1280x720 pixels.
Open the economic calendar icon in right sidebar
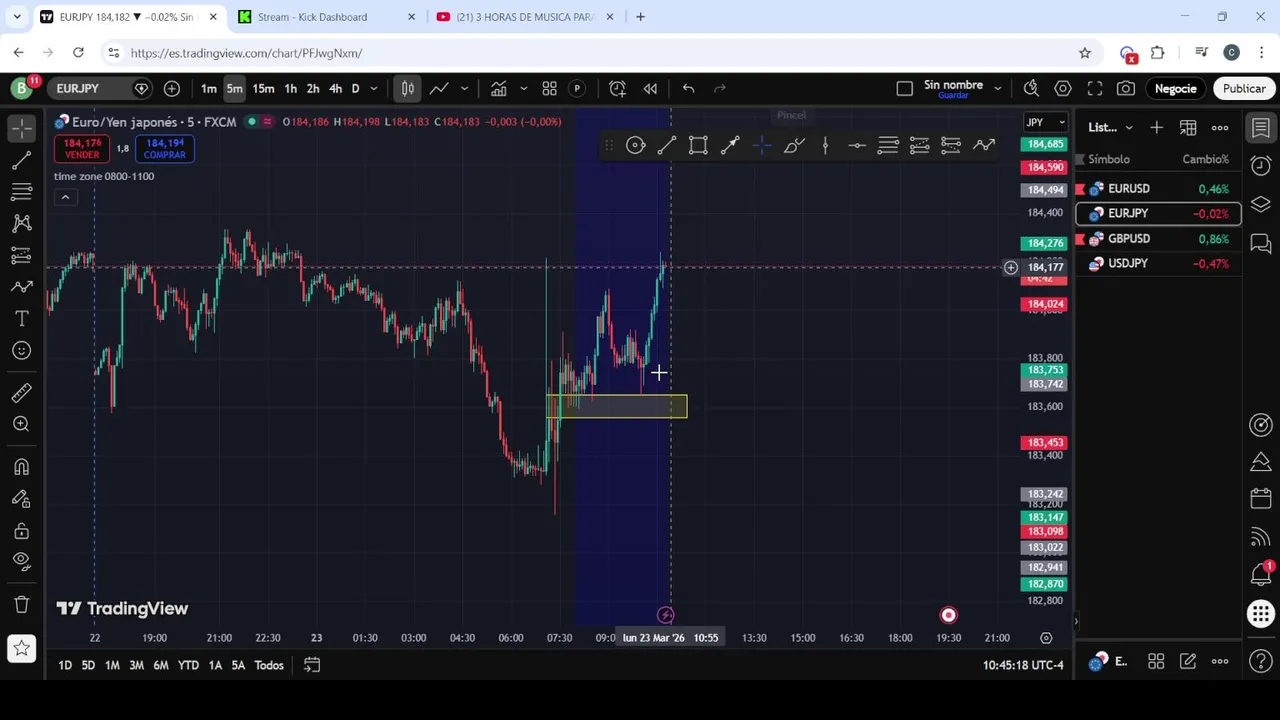pyautogui.click(x=1261, y=499)
